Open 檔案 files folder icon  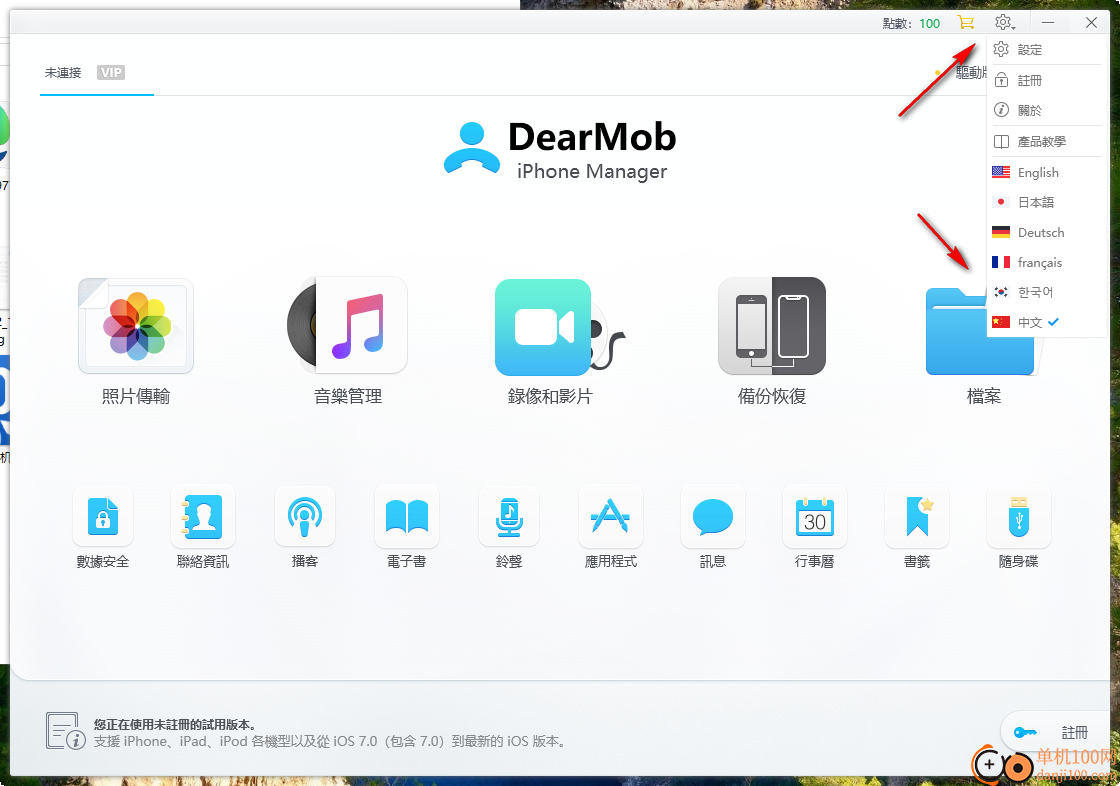pyautogui.click(x=979, y=331)
